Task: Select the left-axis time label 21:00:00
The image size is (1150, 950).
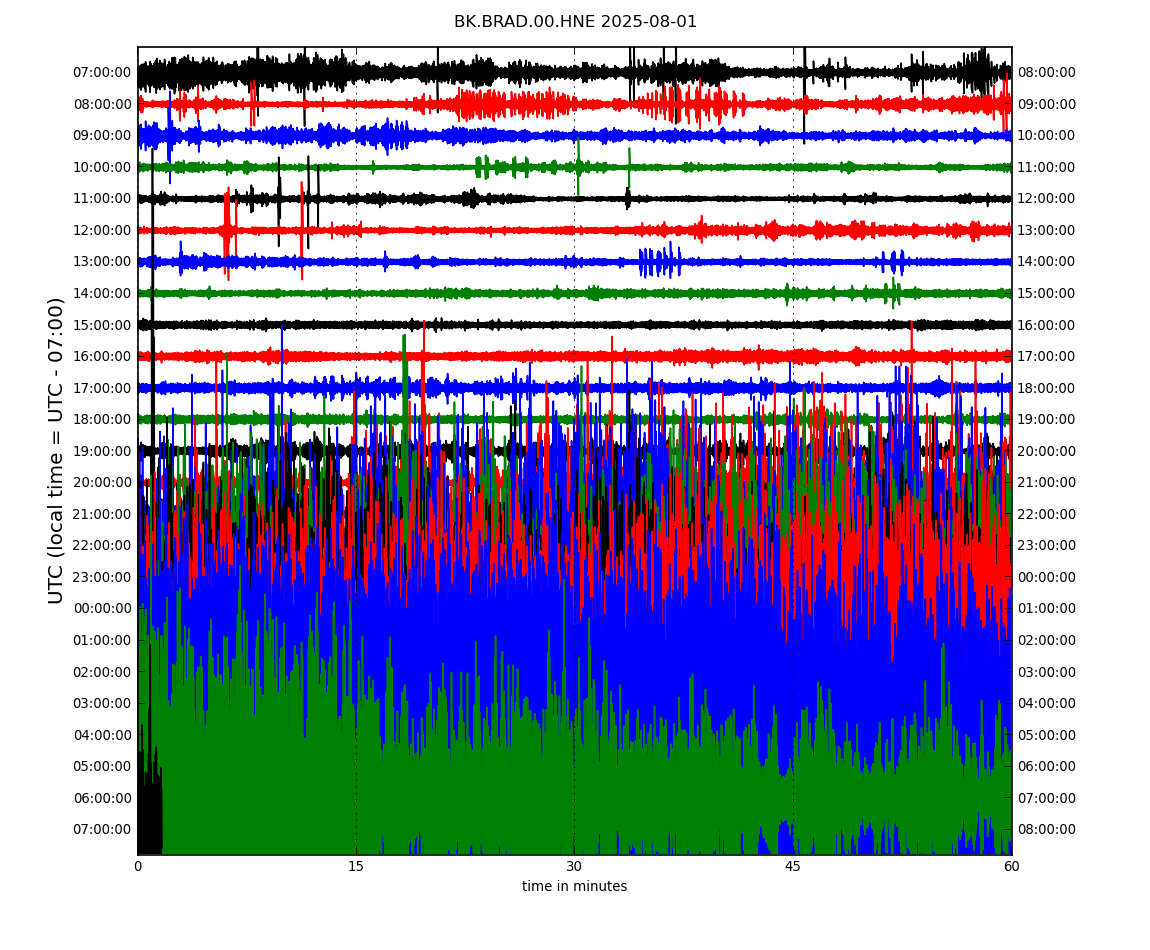Action: pos(103,514)
